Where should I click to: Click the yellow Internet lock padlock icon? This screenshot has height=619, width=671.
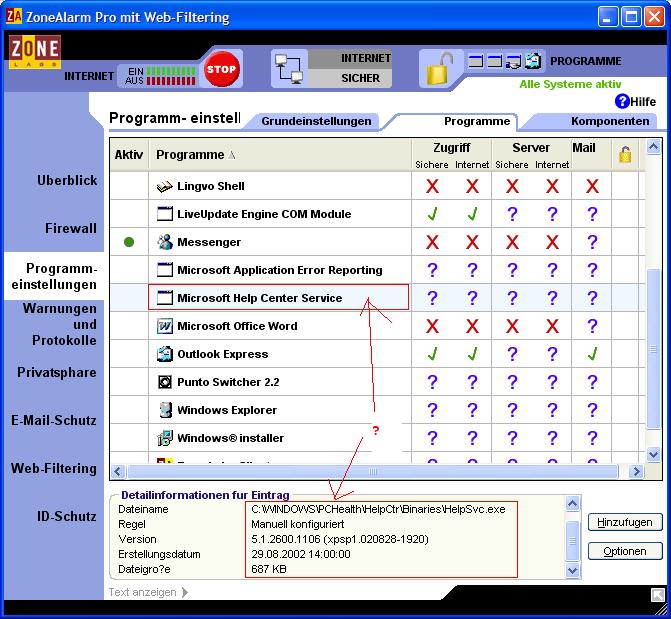click(439, 70)
